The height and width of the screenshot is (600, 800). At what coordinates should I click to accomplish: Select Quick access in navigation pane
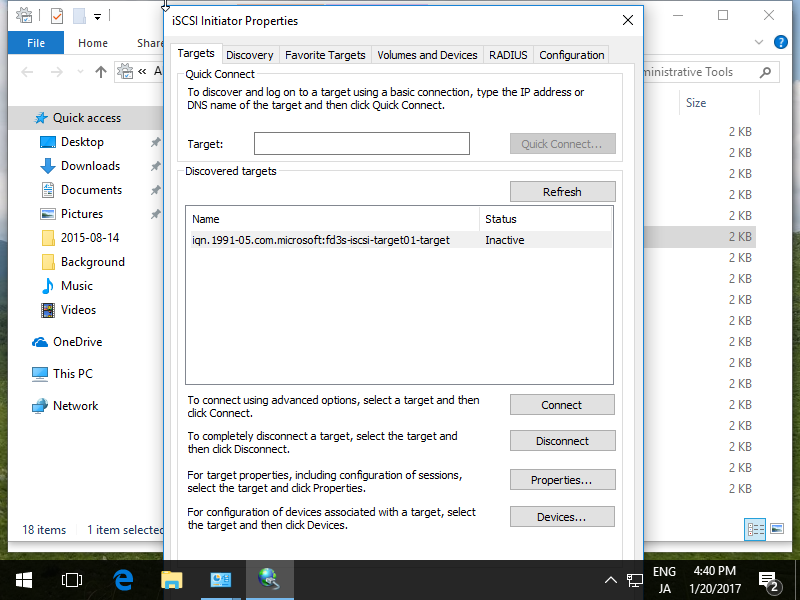pos(86,118)
